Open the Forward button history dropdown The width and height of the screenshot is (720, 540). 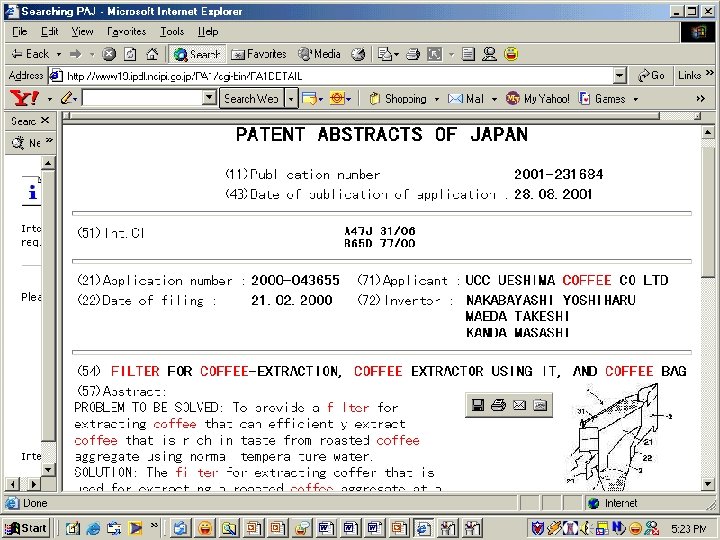pos(92,55)
